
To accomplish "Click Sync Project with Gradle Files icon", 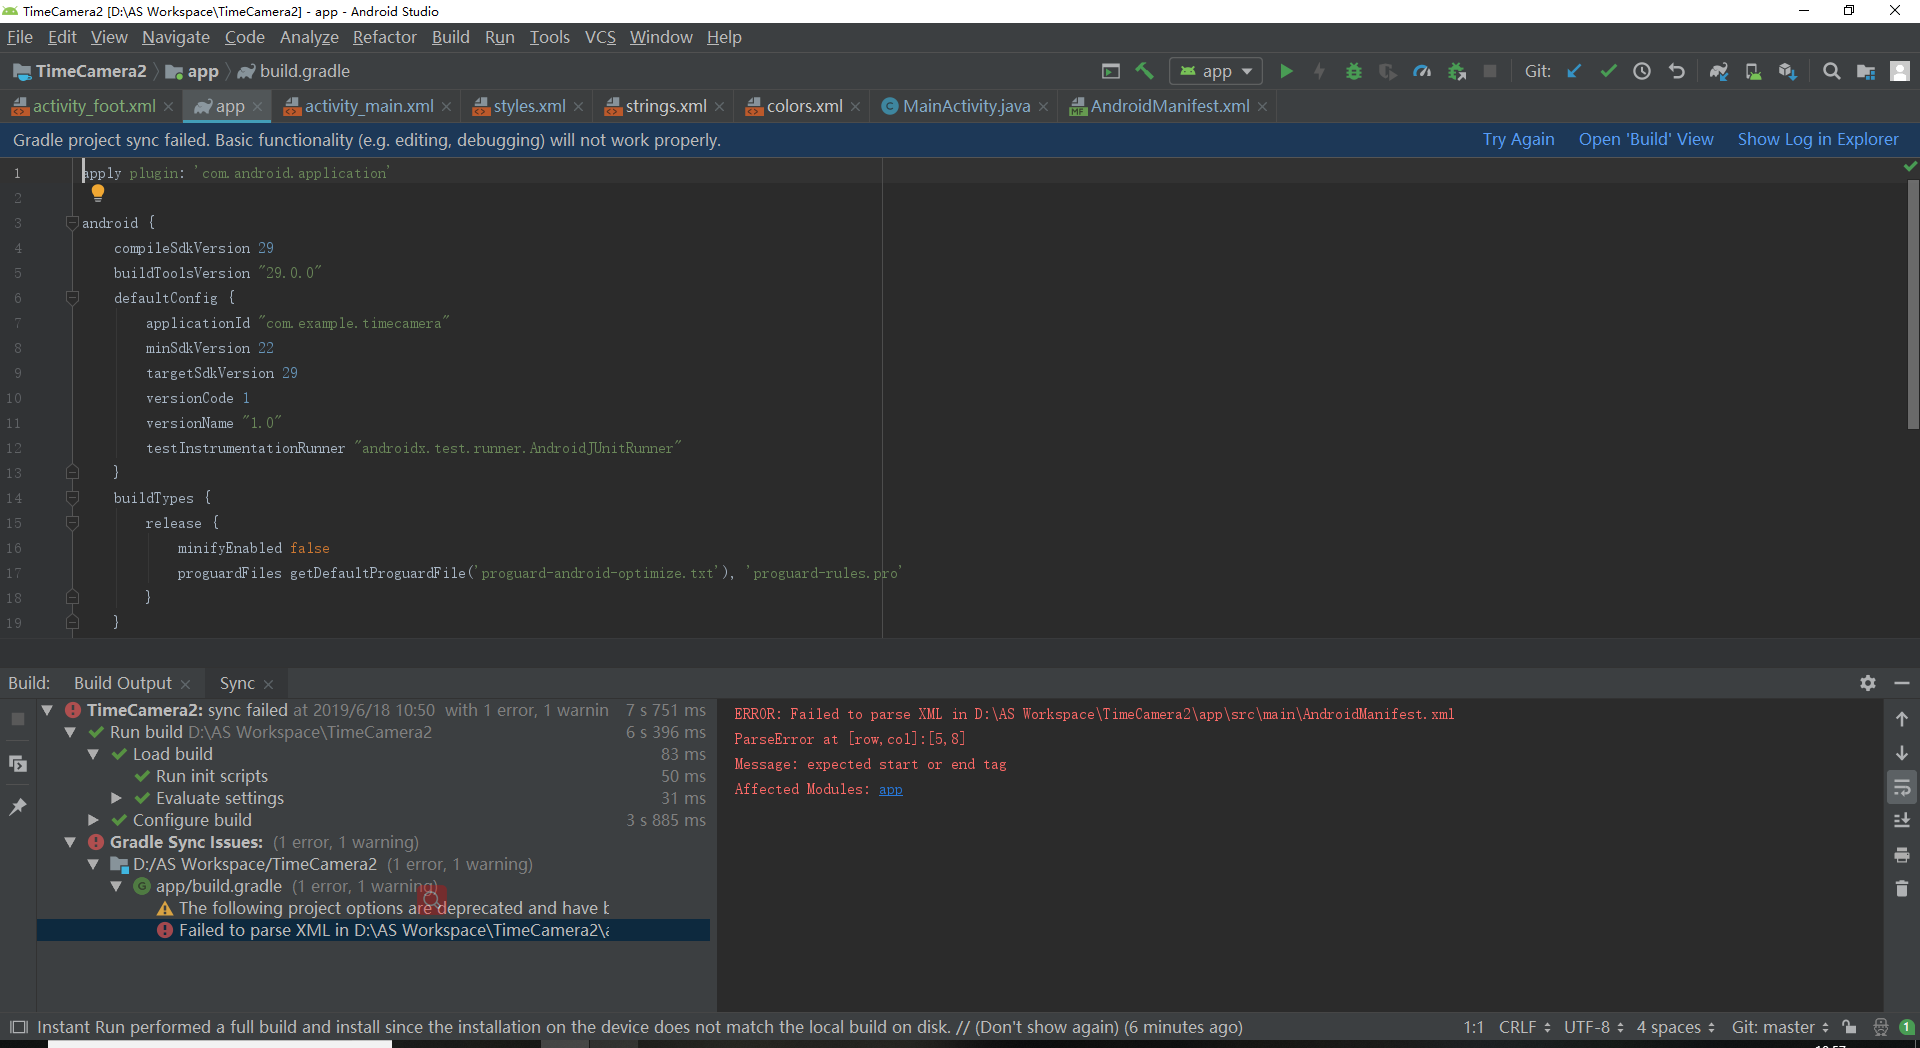I will tap(1719, 71).
